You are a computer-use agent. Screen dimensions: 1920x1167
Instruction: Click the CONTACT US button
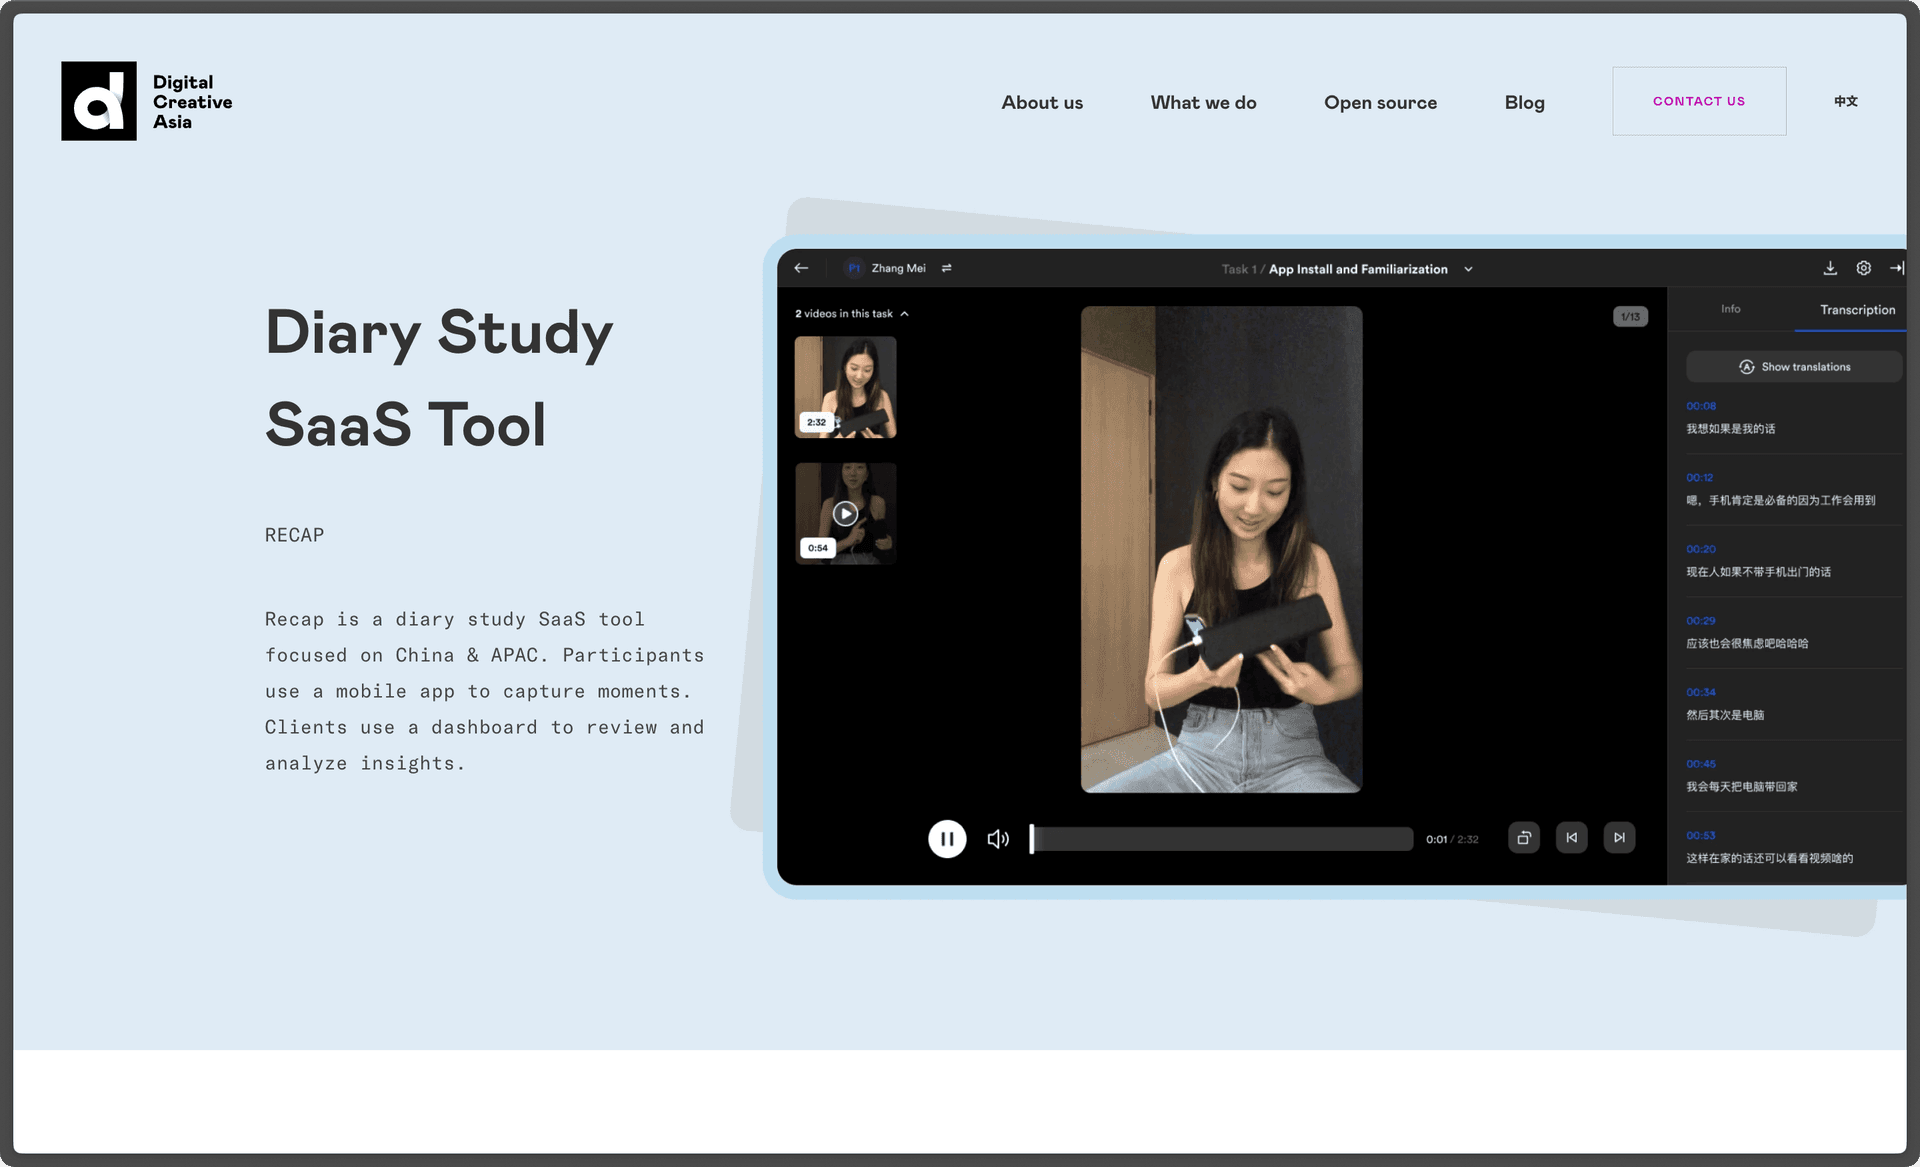[x=1698, y=101]
